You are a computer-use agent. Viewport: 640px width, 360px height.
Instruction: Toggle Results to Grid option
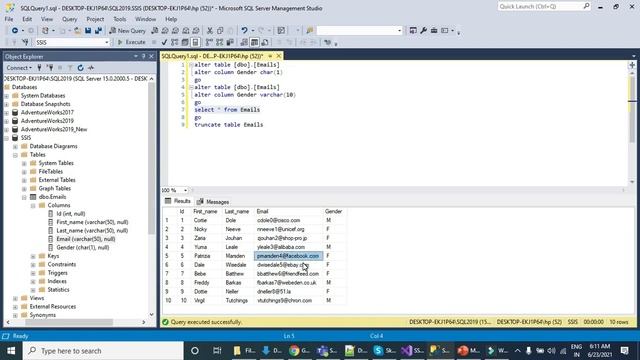pyautogui.click(x=254, y=42)
